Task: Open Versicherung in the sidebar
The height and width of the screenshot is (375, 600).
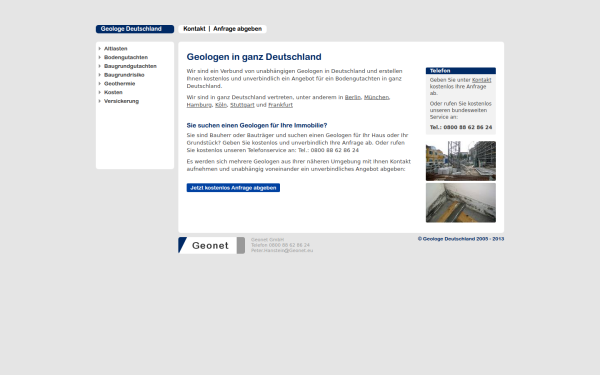Action: click(x=121, y=101)
